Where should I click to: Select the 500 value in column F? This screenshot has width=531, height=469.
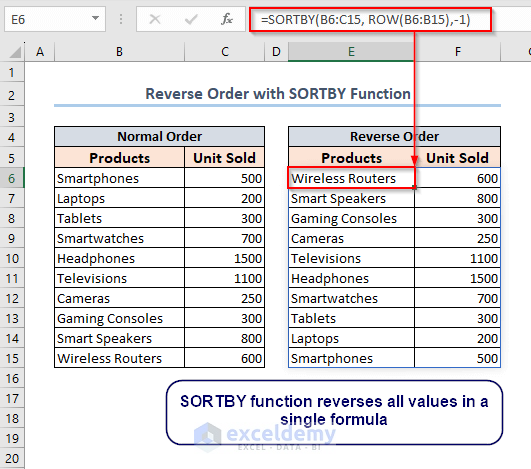[458, 358]
